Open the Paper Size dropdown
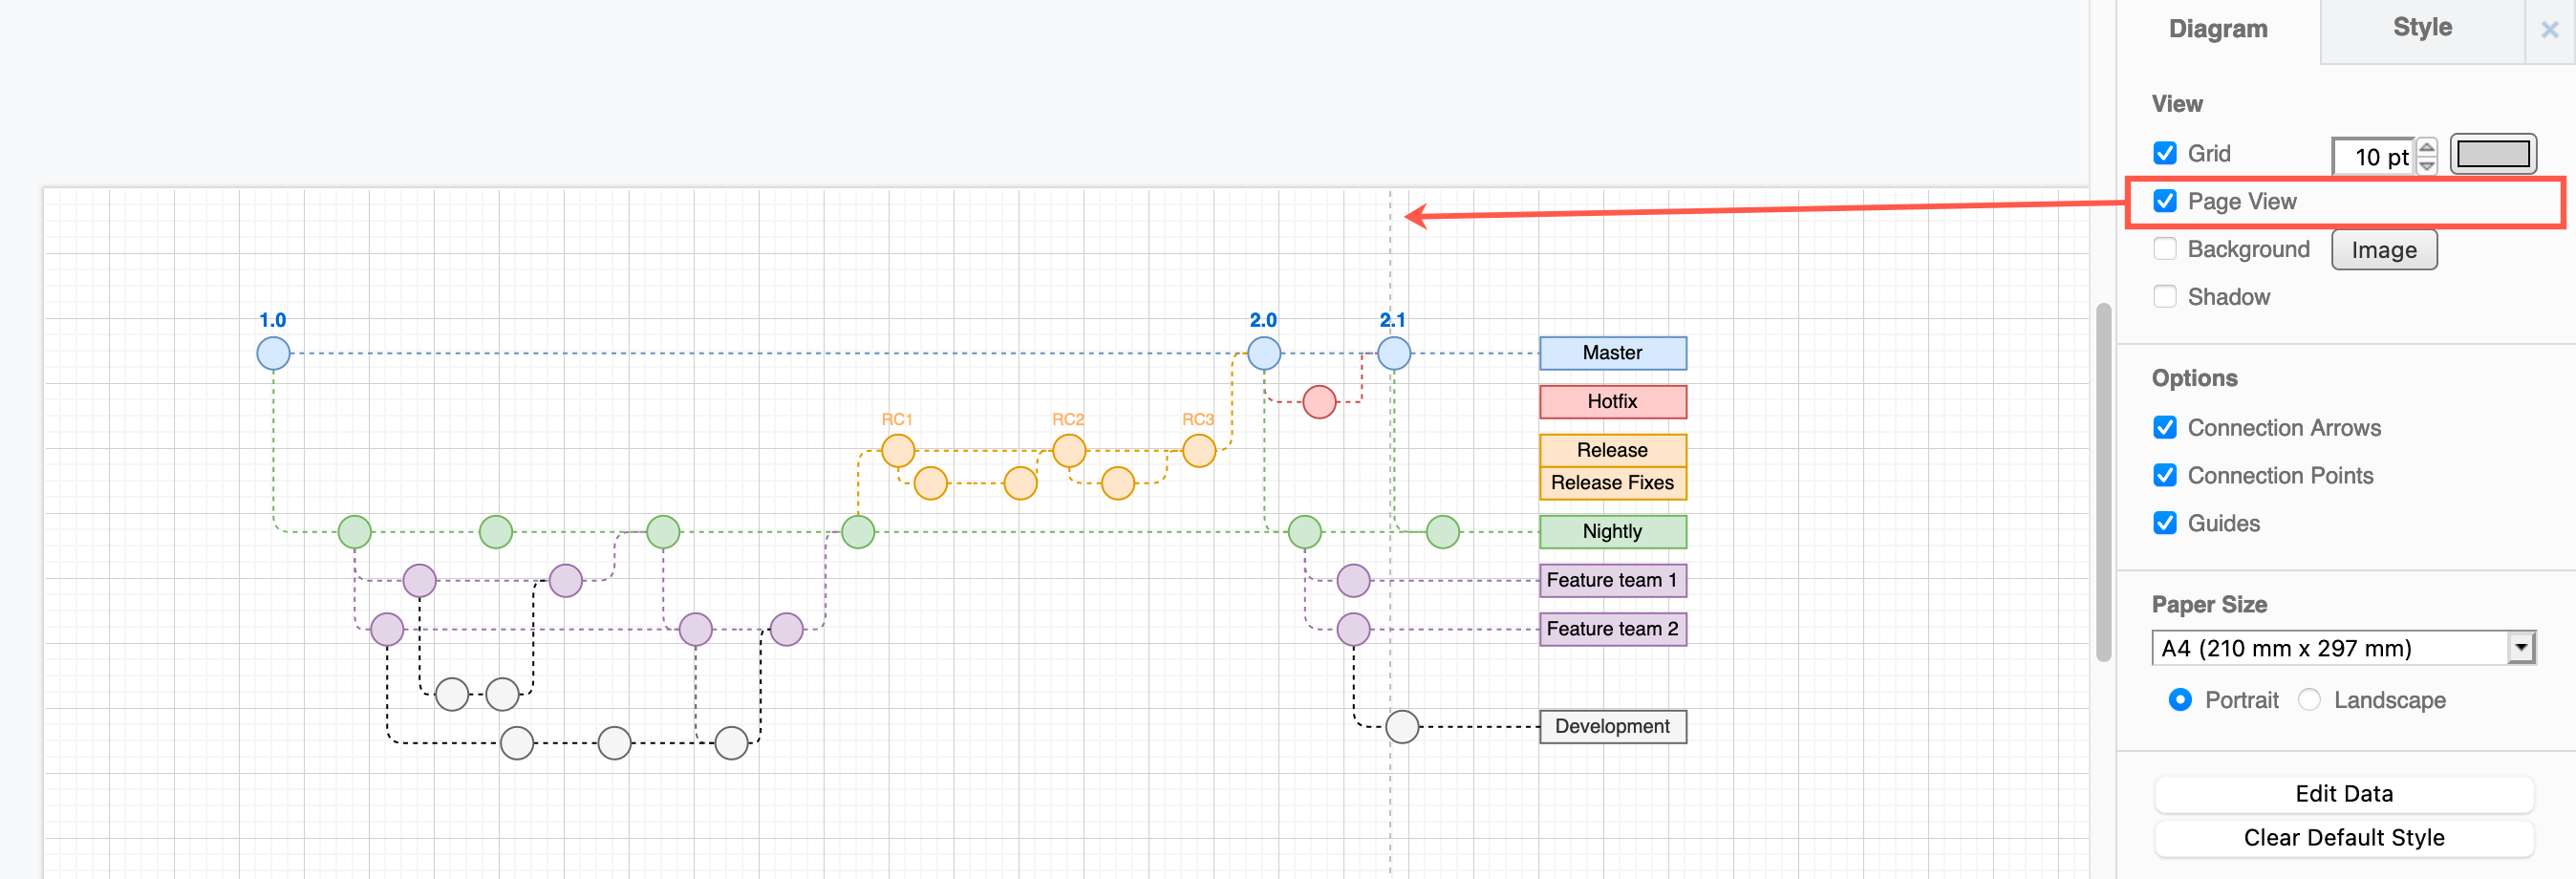The height and width of the screenshot is (879, 2576). pos(2522,647)
